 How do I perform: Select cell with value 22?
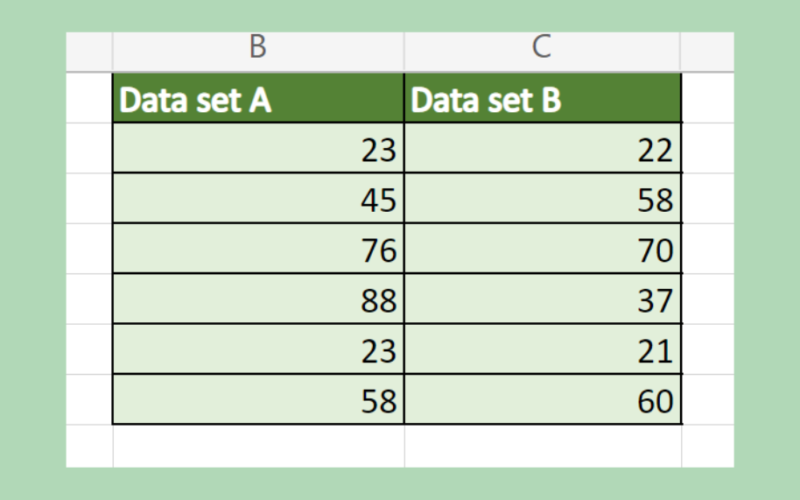542,149
